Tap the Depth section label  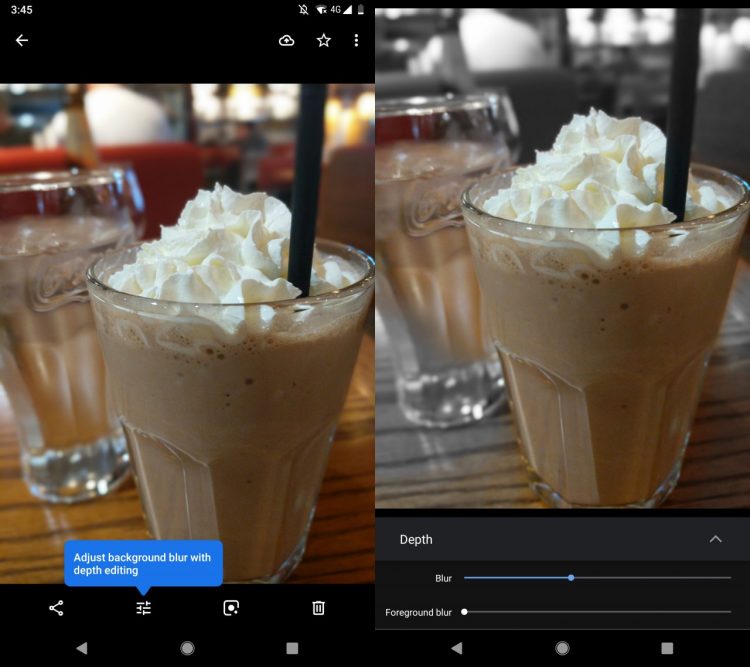point(416,540)
